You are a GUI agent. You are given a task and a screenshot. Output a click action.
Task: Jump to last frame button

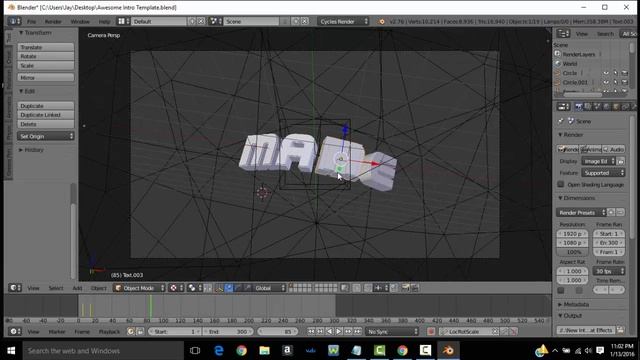click(x=358, y=331)
